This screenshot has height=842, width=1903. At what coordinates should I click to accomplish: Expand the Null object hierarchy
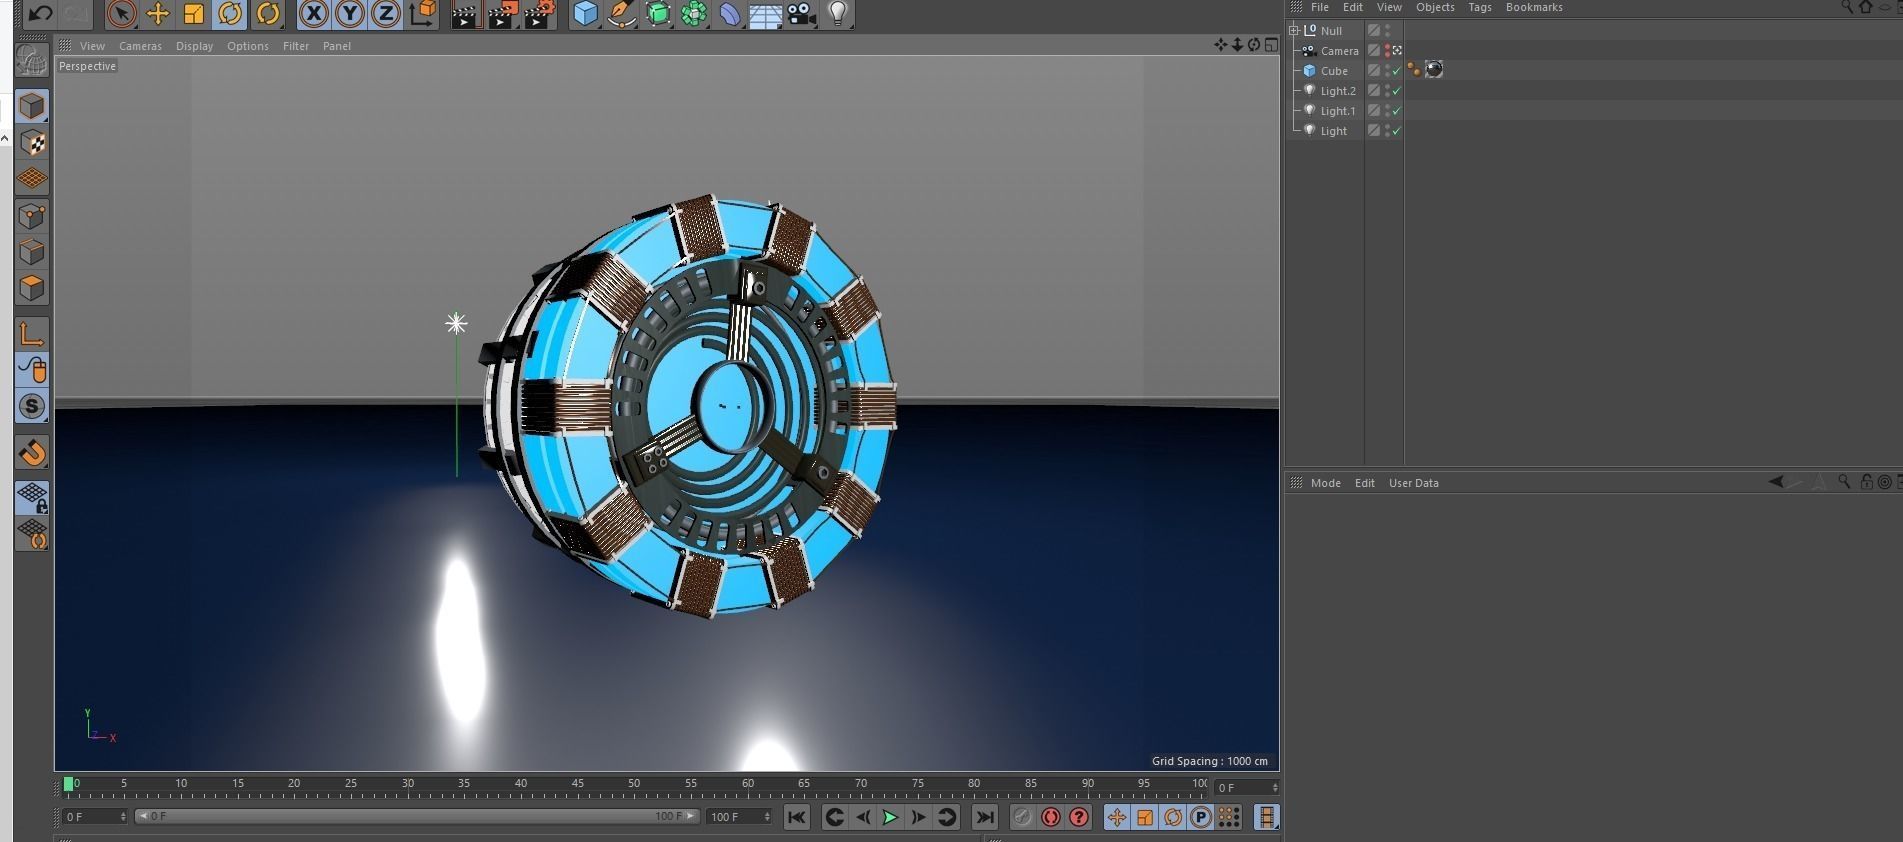[x=1294, y=31]
